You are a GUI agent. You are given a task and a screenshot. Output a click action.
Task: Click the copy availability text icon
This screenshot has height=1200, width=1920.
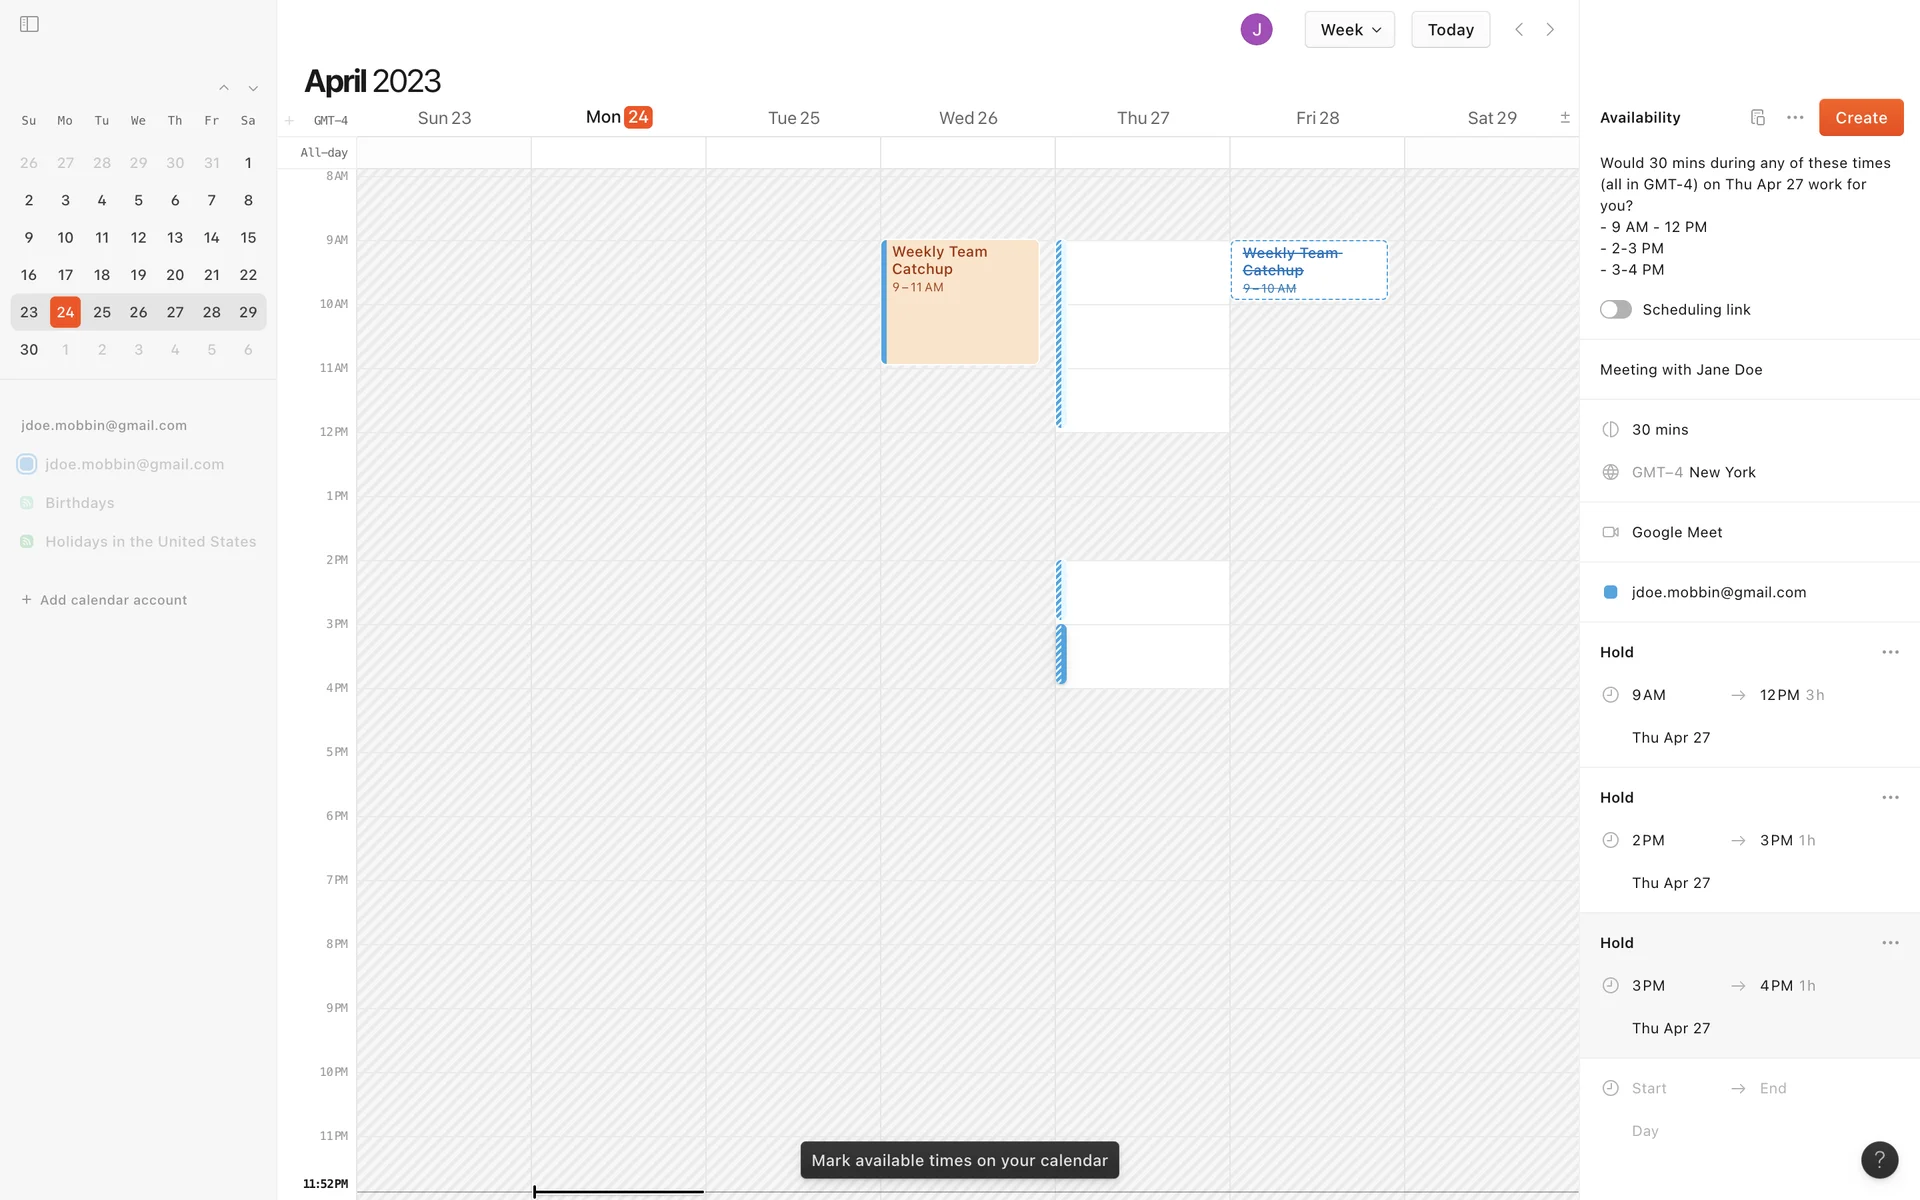[x=1757, y=117]
